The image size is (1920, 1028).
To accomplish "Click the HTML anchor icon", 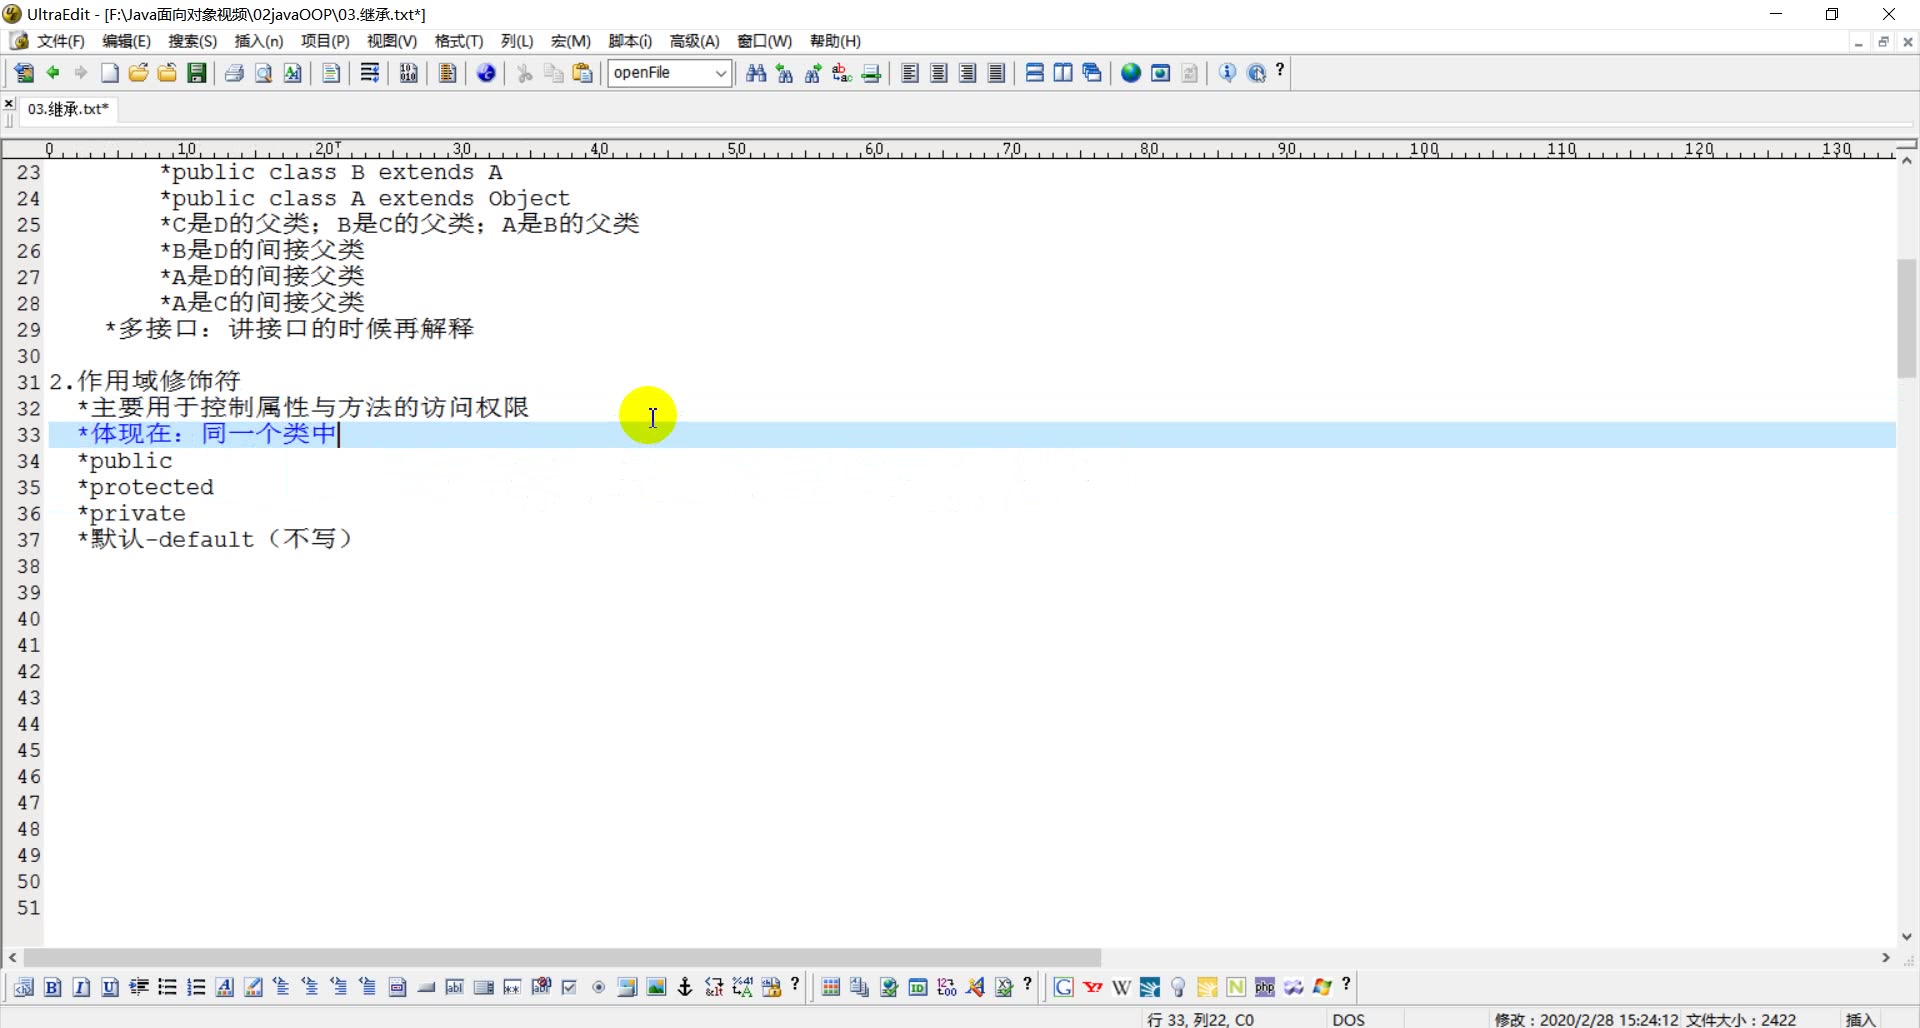I will coord(685,987).
